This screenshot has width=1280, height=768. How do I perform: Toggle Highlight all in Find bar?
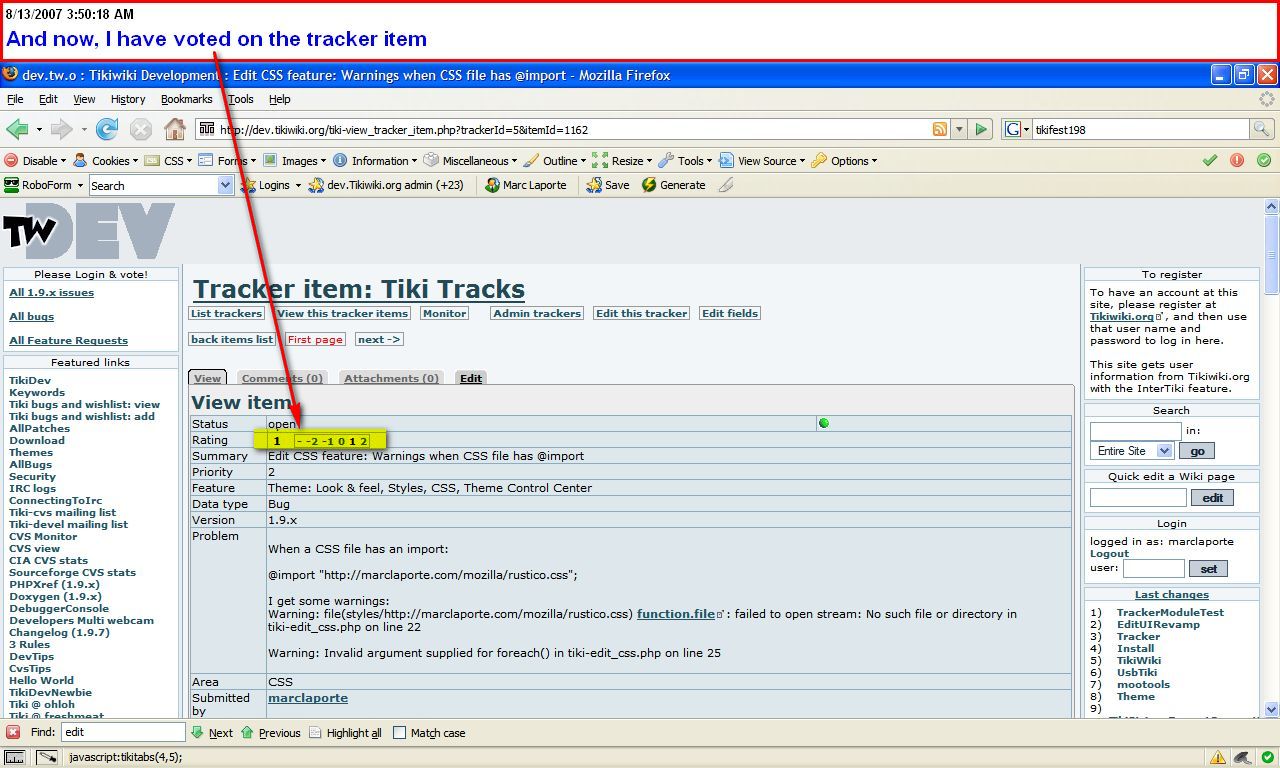[x=345, y=733]
